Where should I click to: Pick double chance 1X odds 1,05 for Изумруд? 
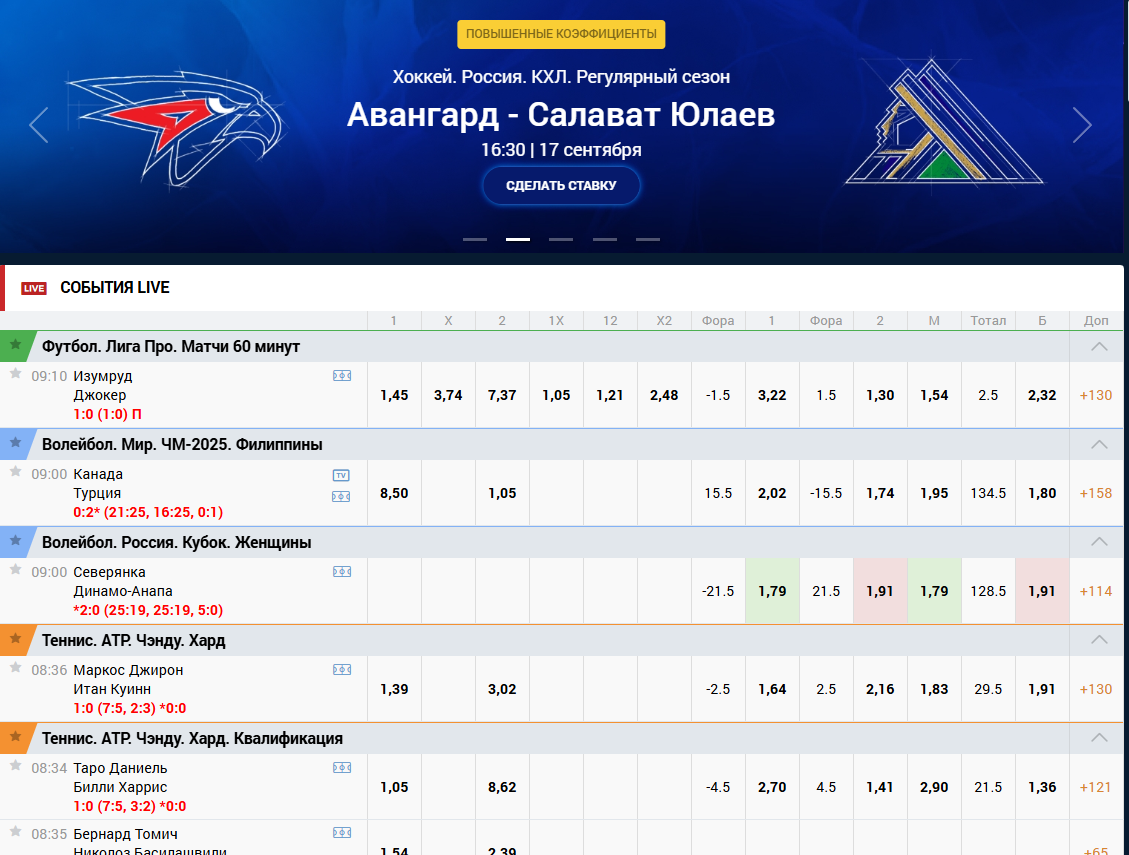click(556, 395)
